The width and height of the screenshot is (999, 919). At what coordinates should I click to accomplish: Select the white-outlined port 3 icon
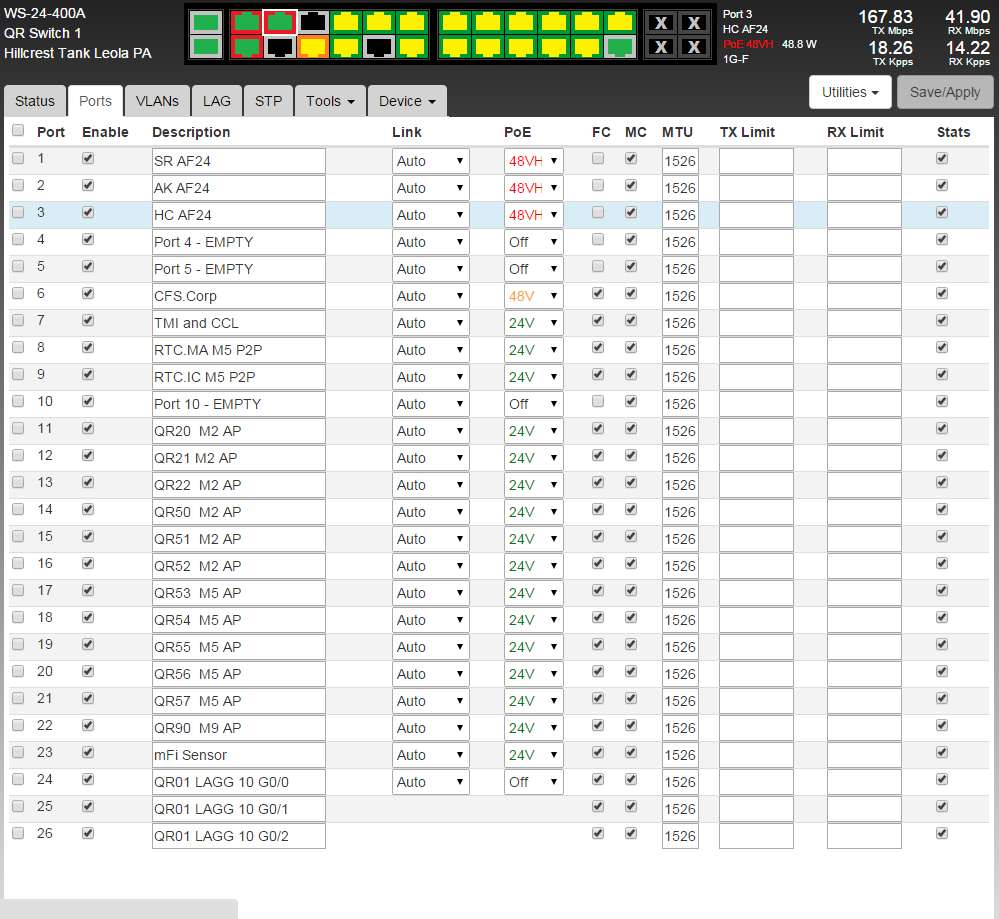(x=279, y=22)
